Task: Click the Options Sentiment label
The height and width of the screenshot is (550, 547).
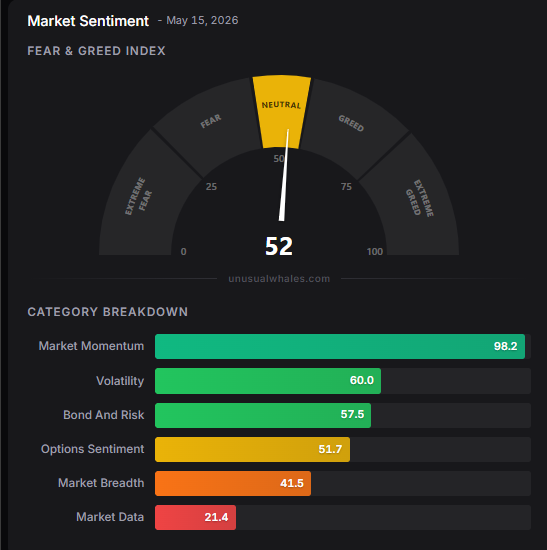Action: click(x=92, y=449)
